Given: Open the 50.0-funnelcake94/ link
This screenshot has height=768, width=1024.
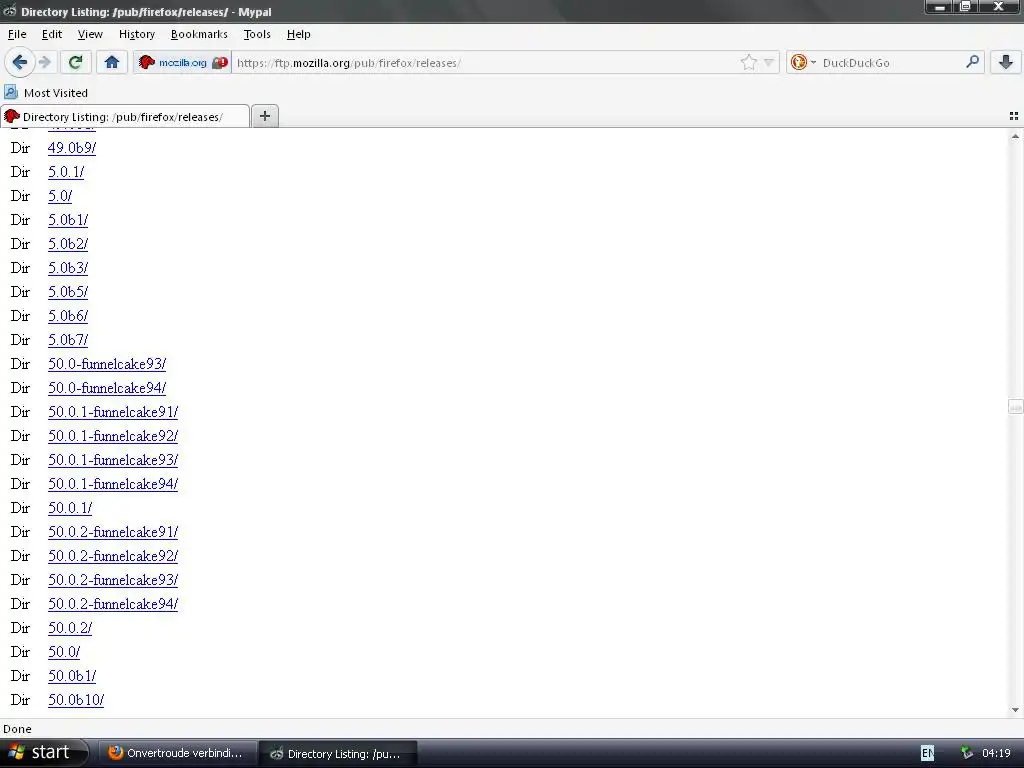Looking at the screenshot, I should tap(107, 388).
